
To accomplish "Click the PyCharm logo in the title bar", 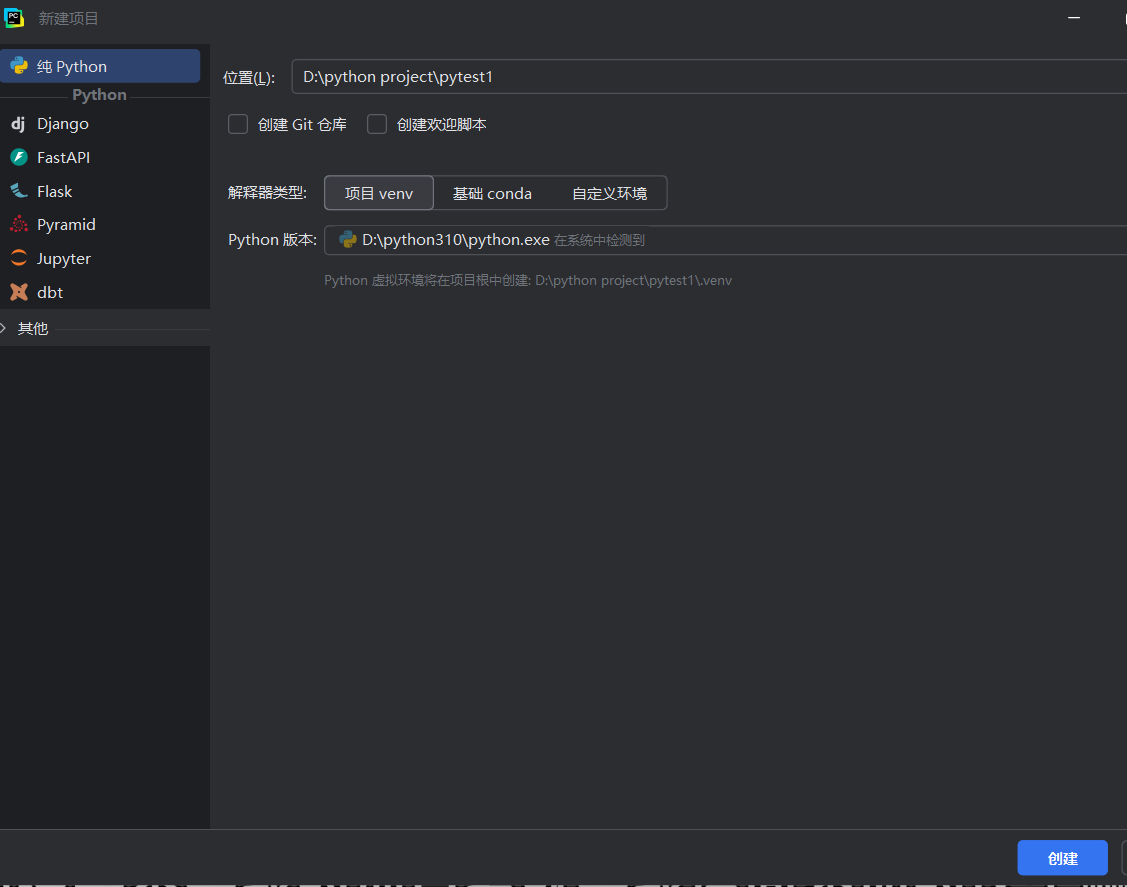I will 14,18.
